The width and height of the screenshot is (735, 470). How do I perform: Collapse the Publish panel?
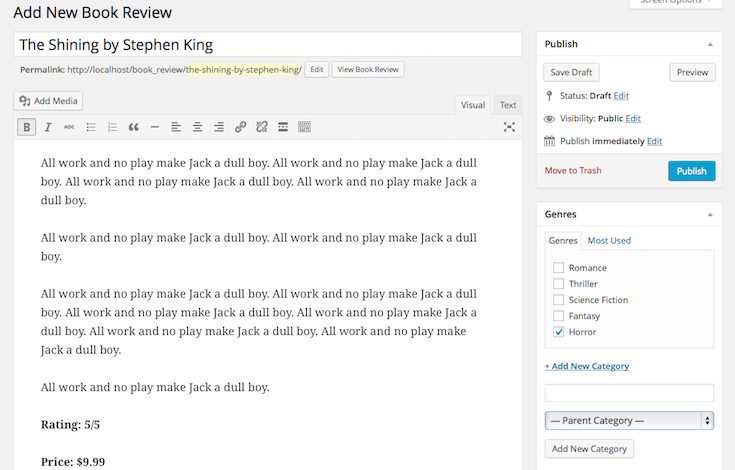tap(710, 44)
